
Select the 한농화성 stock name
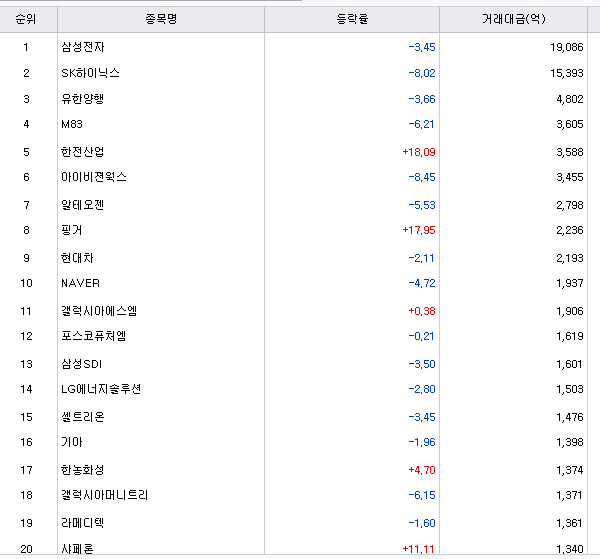pyautogui.click(x=83, y=470)
